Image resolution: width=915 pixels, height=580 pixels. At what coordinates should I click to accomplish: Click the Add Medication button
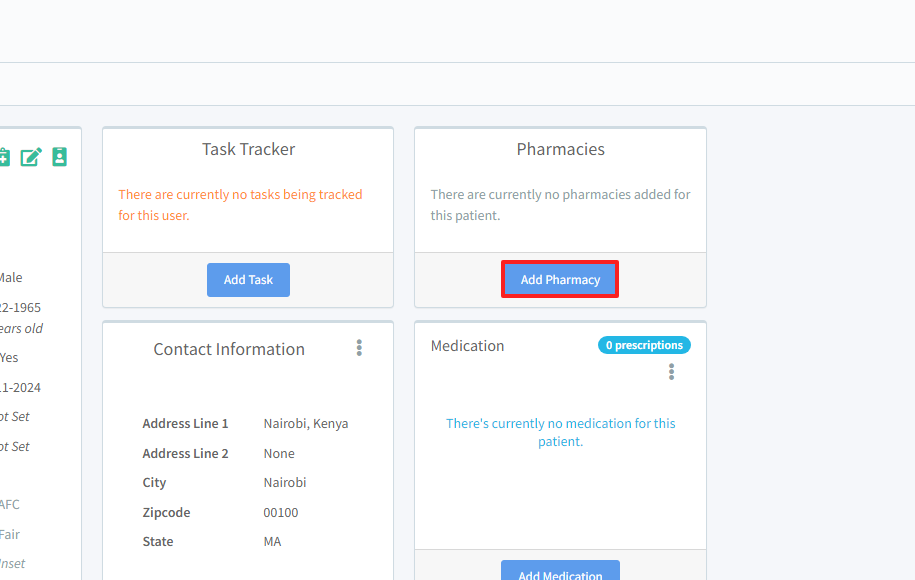pyautogui.click(x=560, y=574)
